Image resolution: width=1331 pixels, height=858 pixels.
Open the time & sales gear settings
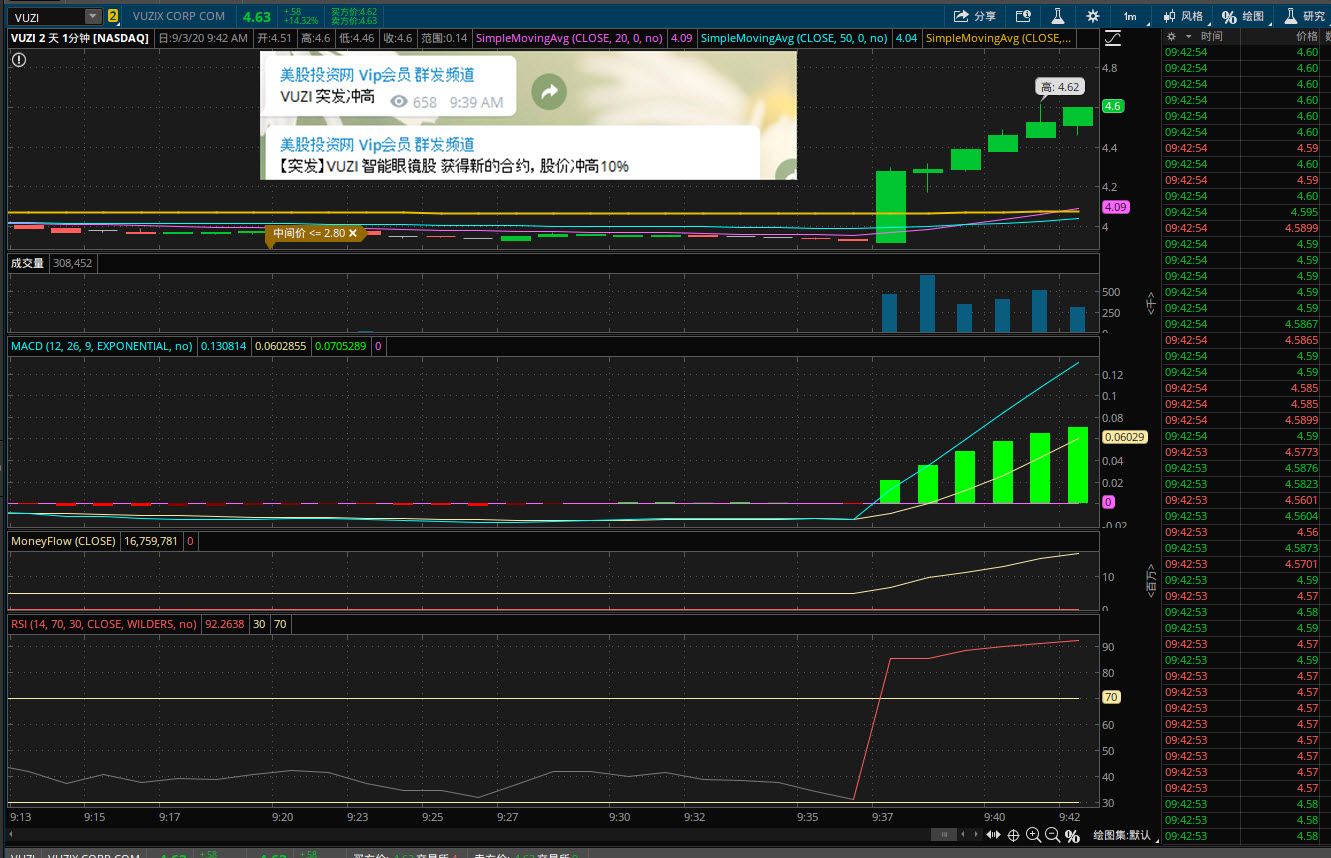click(x=1170, y=36)
